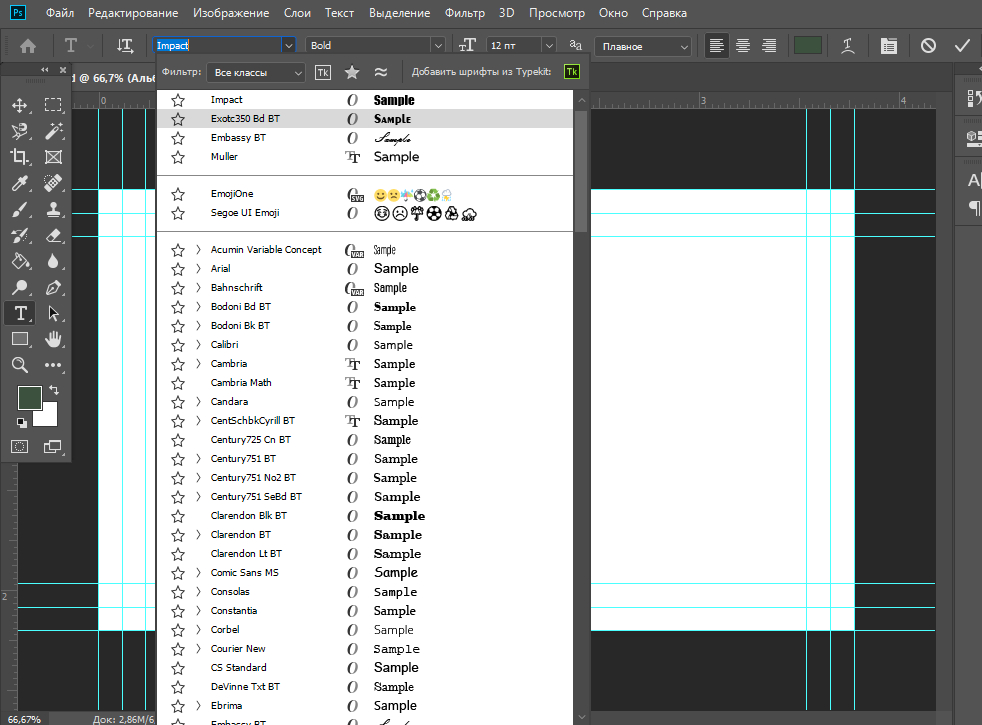Open the Все классы filter dropdown
982x725 pixels.
point(256,72)
